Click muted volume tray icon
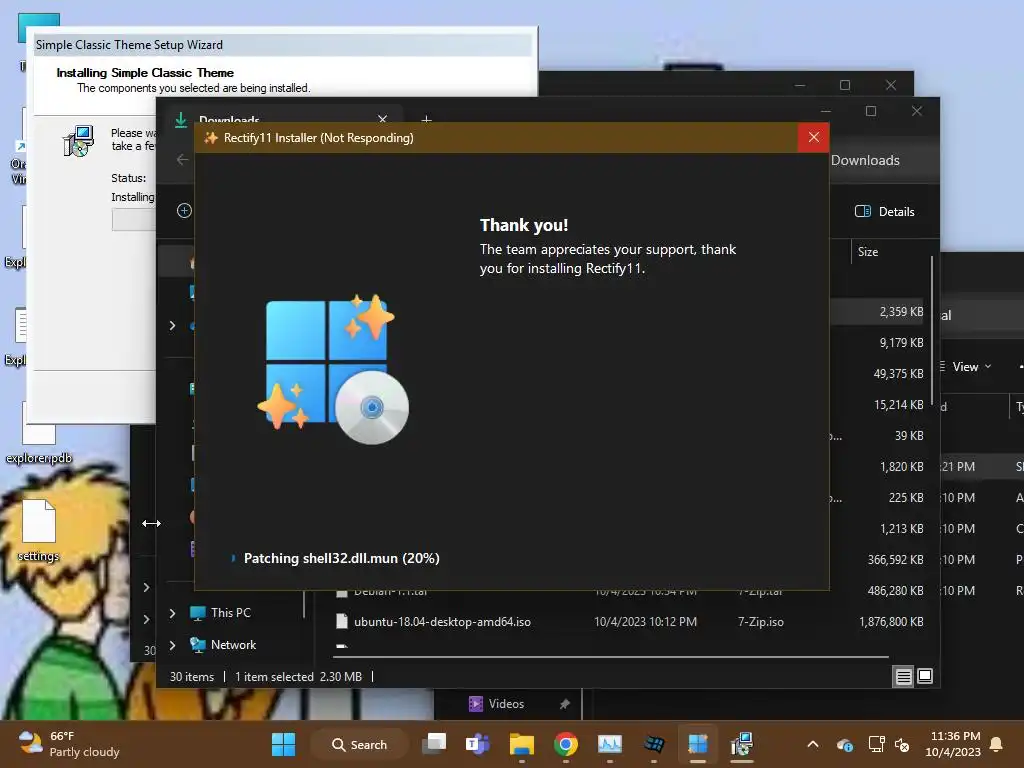This screenshot has width=1024, height=768. 902,744
